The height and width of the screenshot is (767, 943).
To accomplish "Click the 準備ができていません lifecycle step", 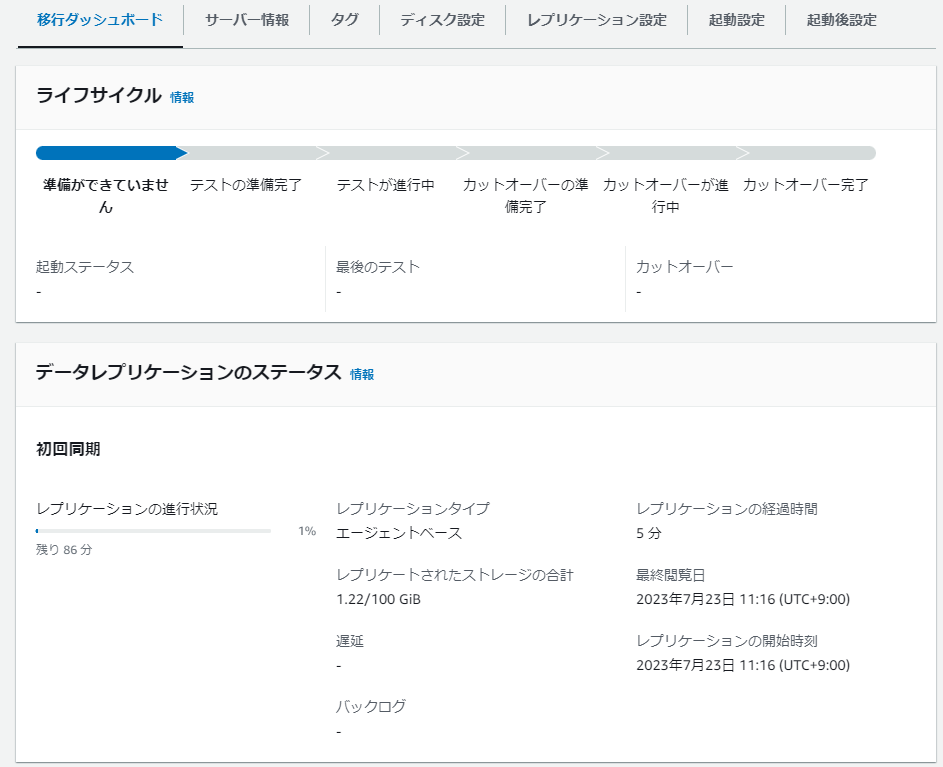I will pyautogui.click(x=106, y=196).
